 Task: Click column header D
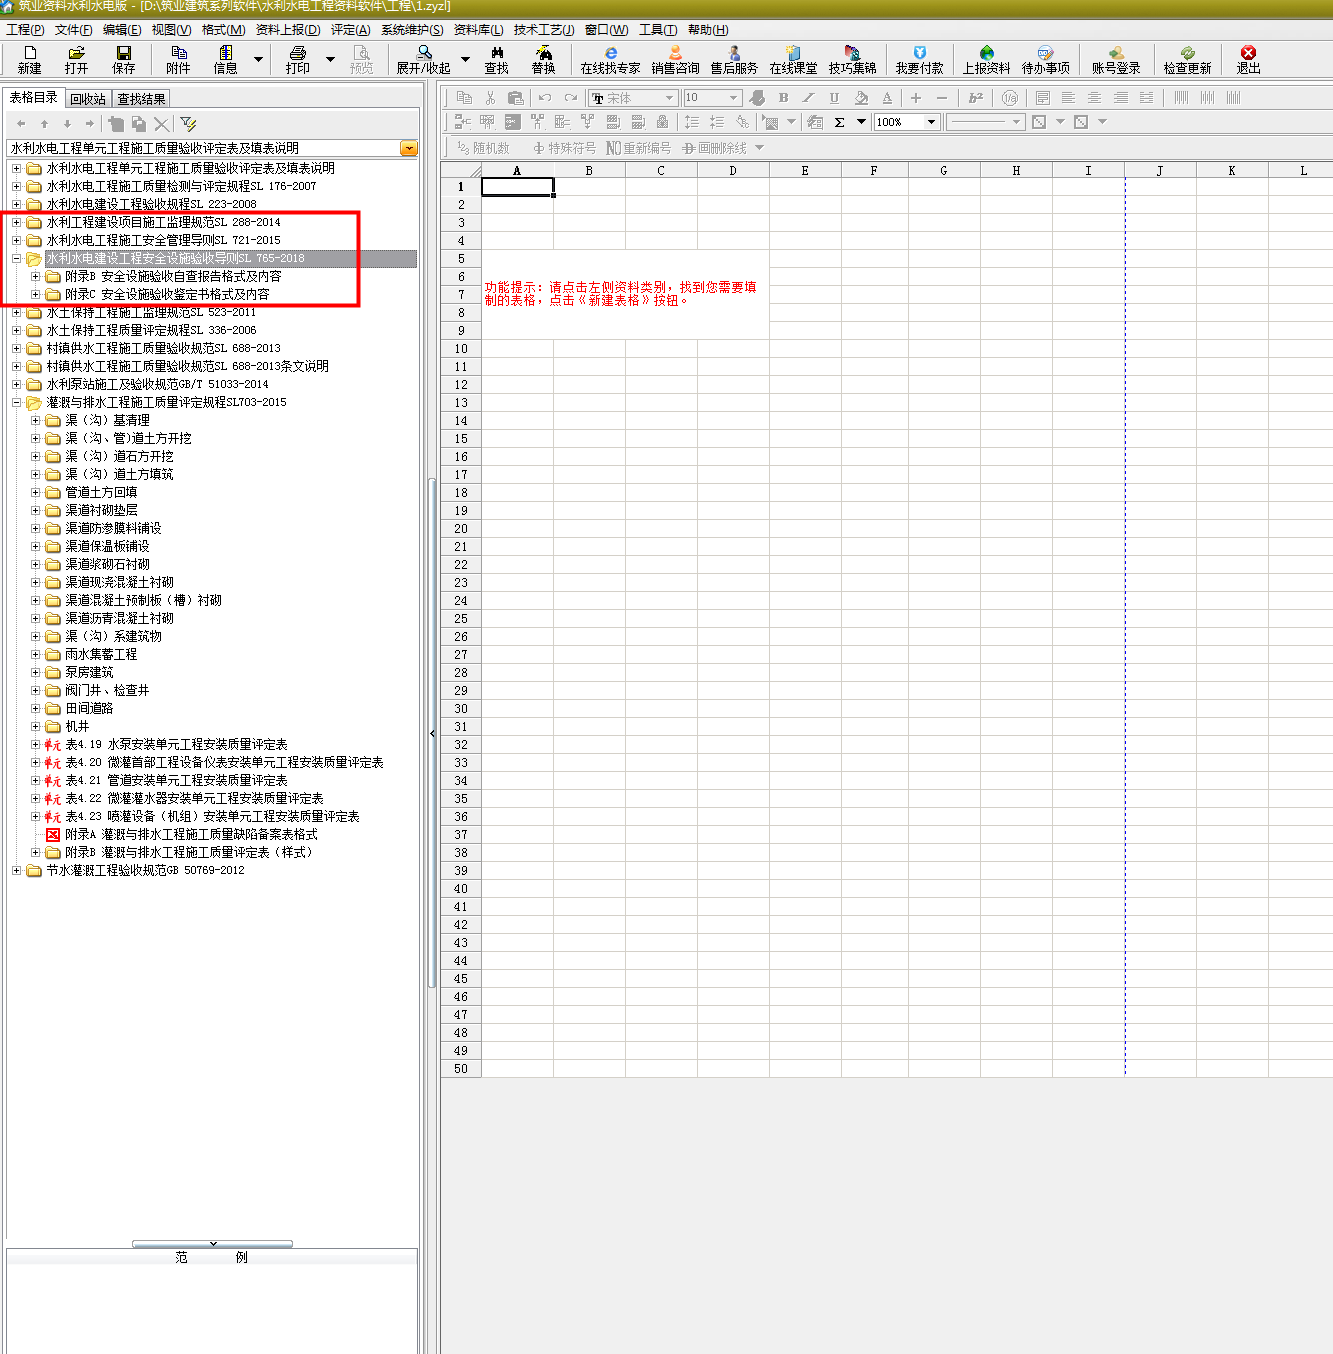click(733, 170)
